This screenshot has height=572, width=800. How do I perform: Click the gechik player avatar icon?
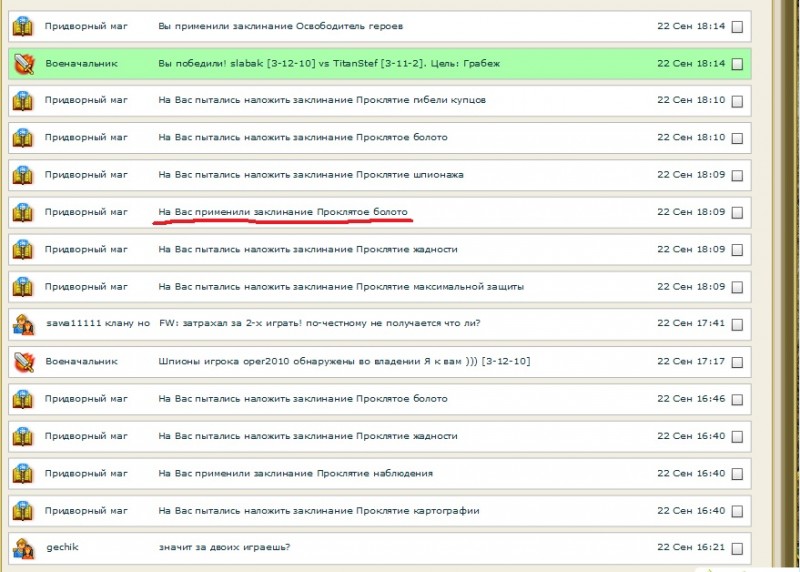click(23, 548)
